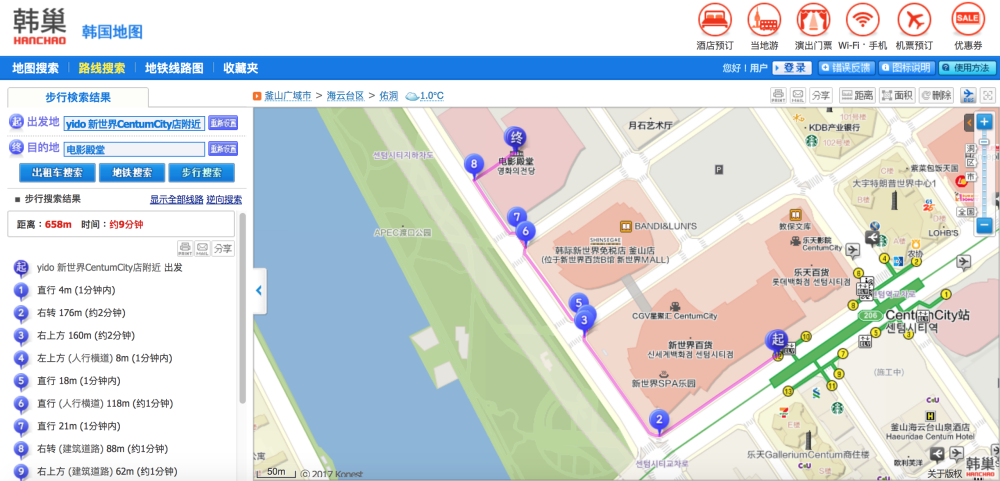Open hotel booking icon (酒店预订)
The image size is (1000, 481).
pyautogui.click(x=715, y=20)
